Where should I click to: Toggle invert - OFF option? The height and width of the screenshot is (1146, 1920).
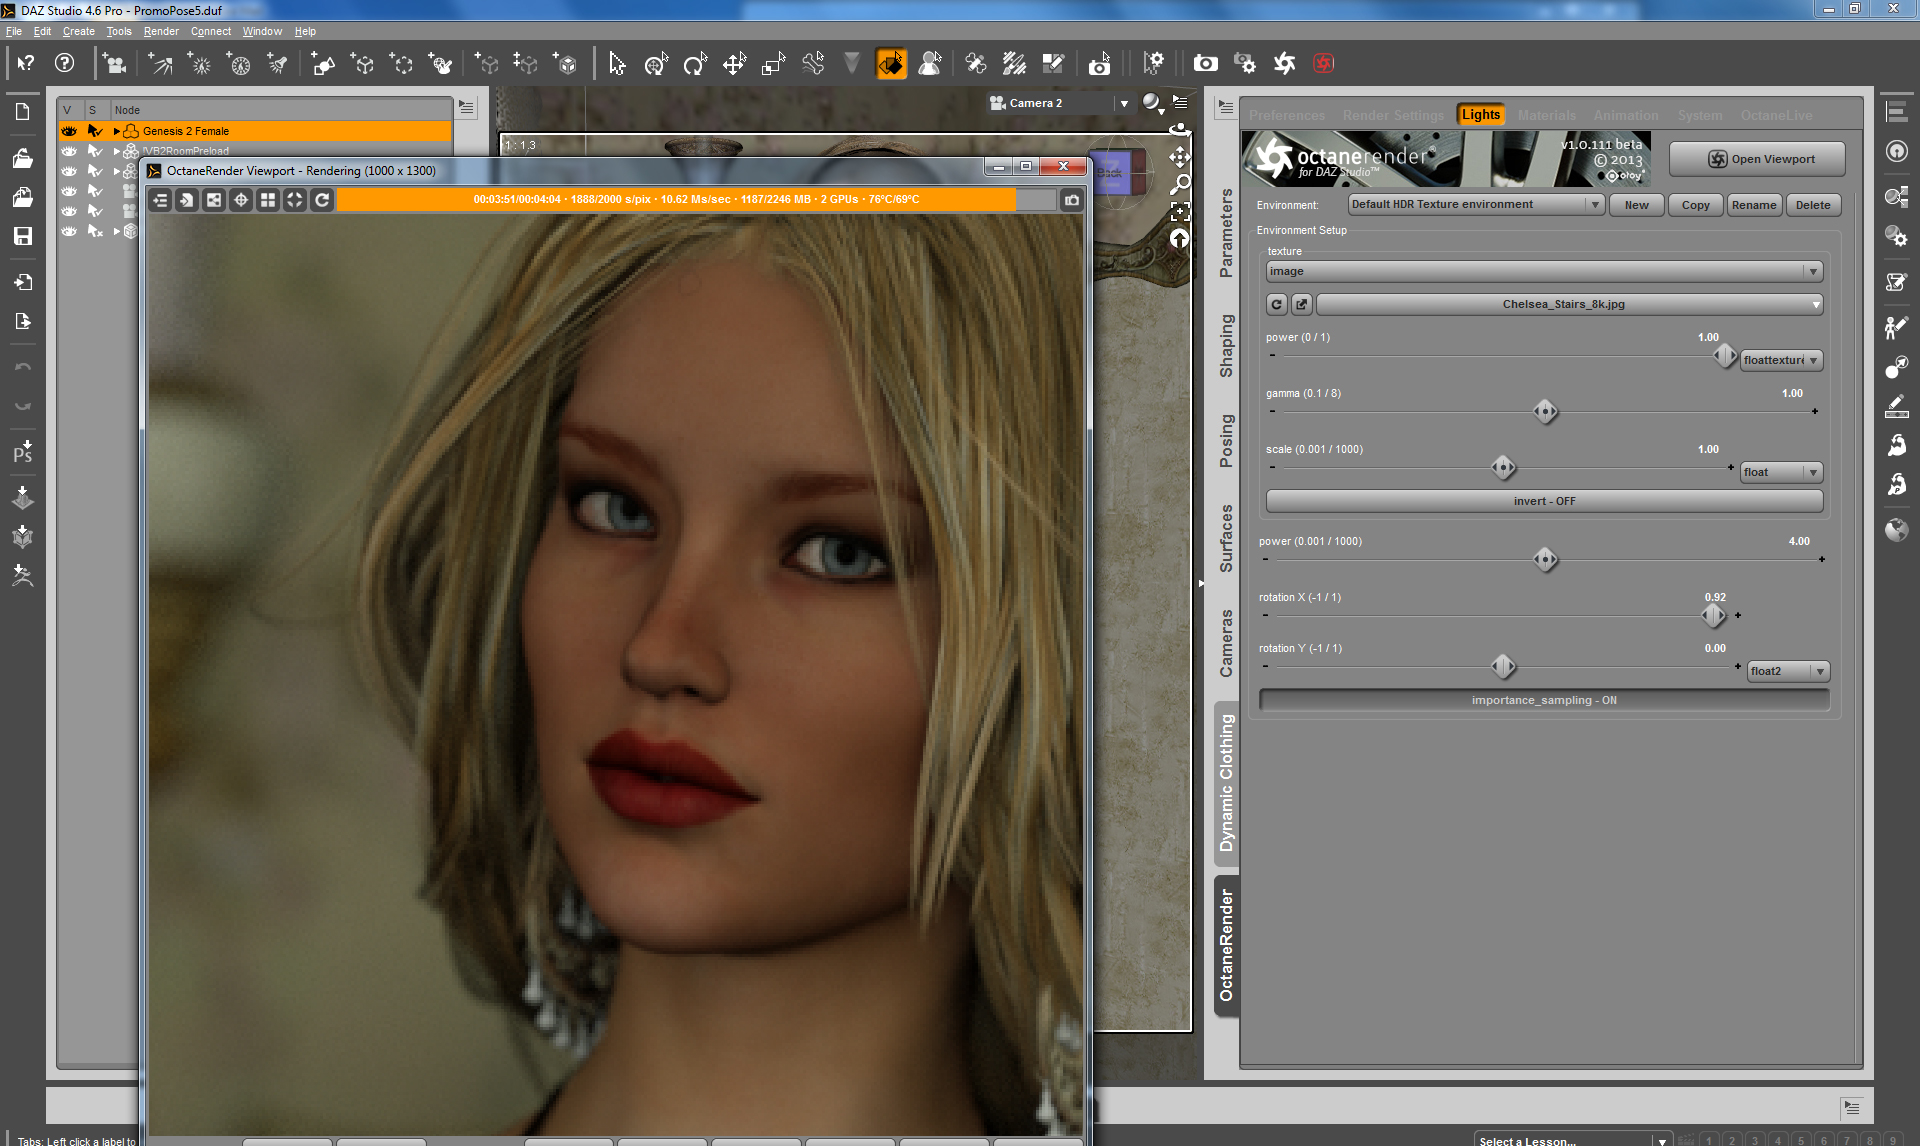pyautogui.click(x=1543, y=501)
